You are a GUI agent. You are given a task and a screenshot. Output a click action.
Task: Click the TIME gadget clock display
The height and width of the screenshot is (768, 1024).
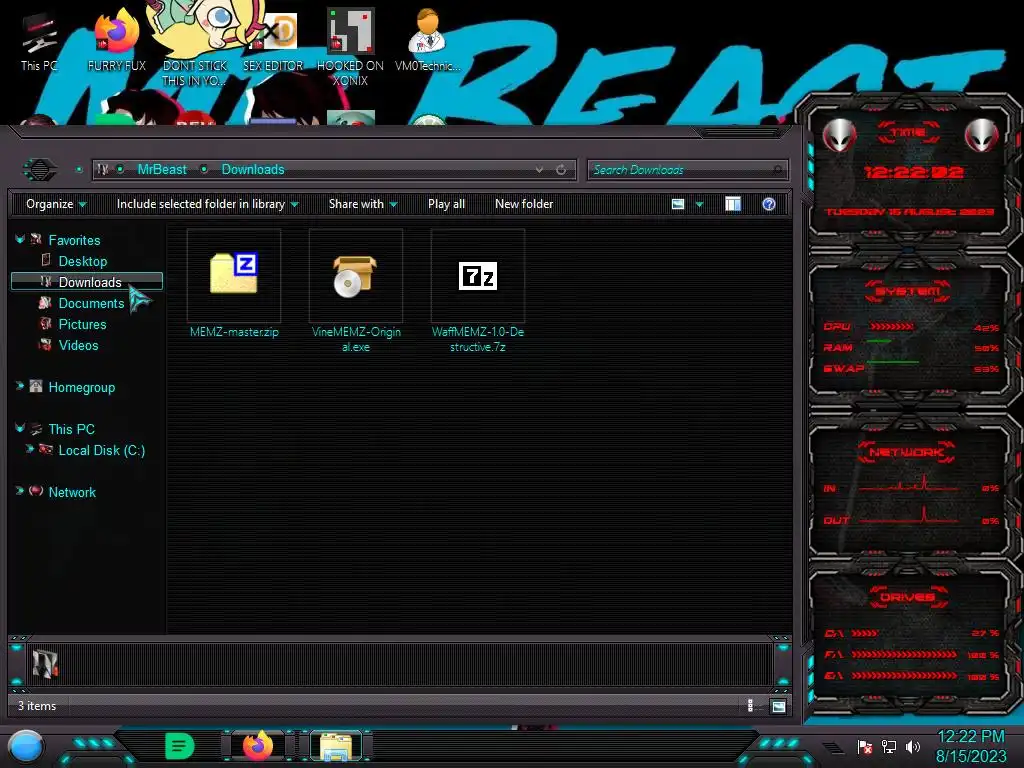point(913,172)
